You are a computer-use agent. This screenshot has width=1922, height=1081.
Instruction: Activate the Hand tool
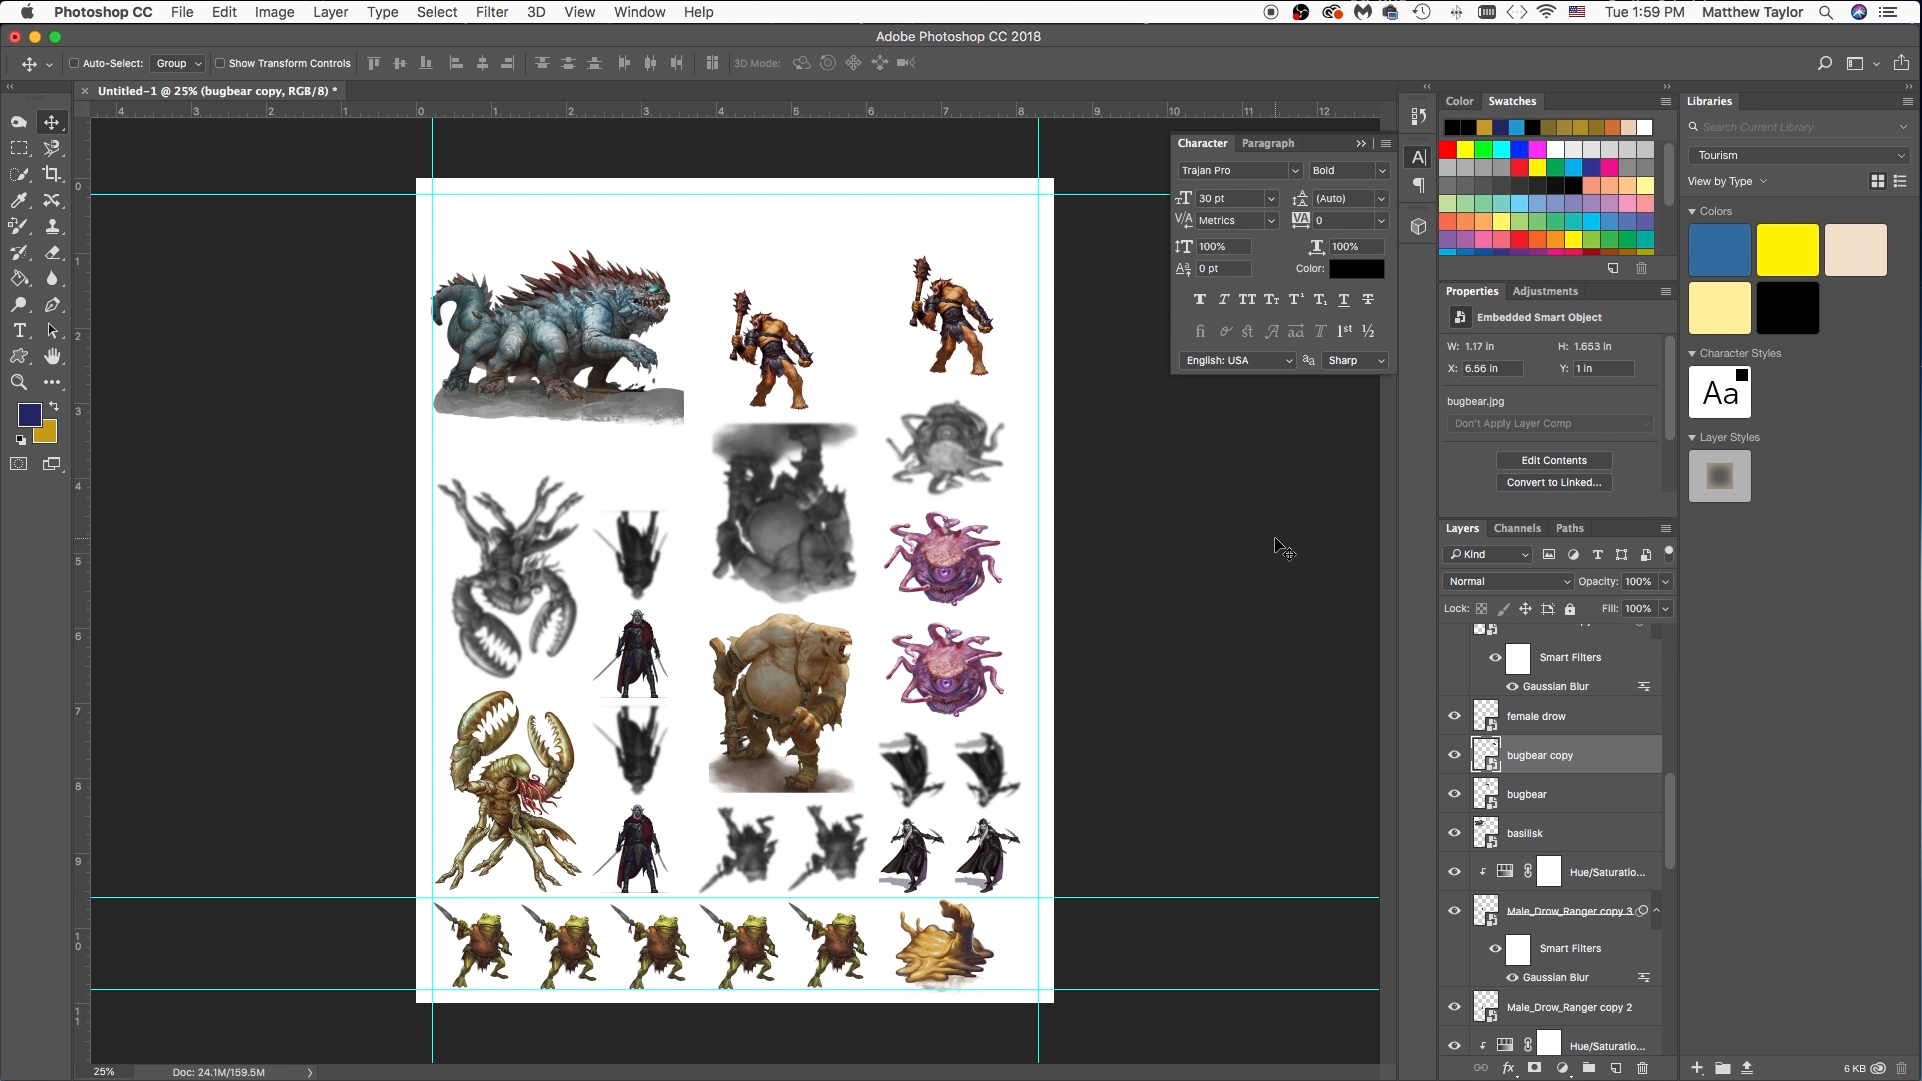[52, 356]
